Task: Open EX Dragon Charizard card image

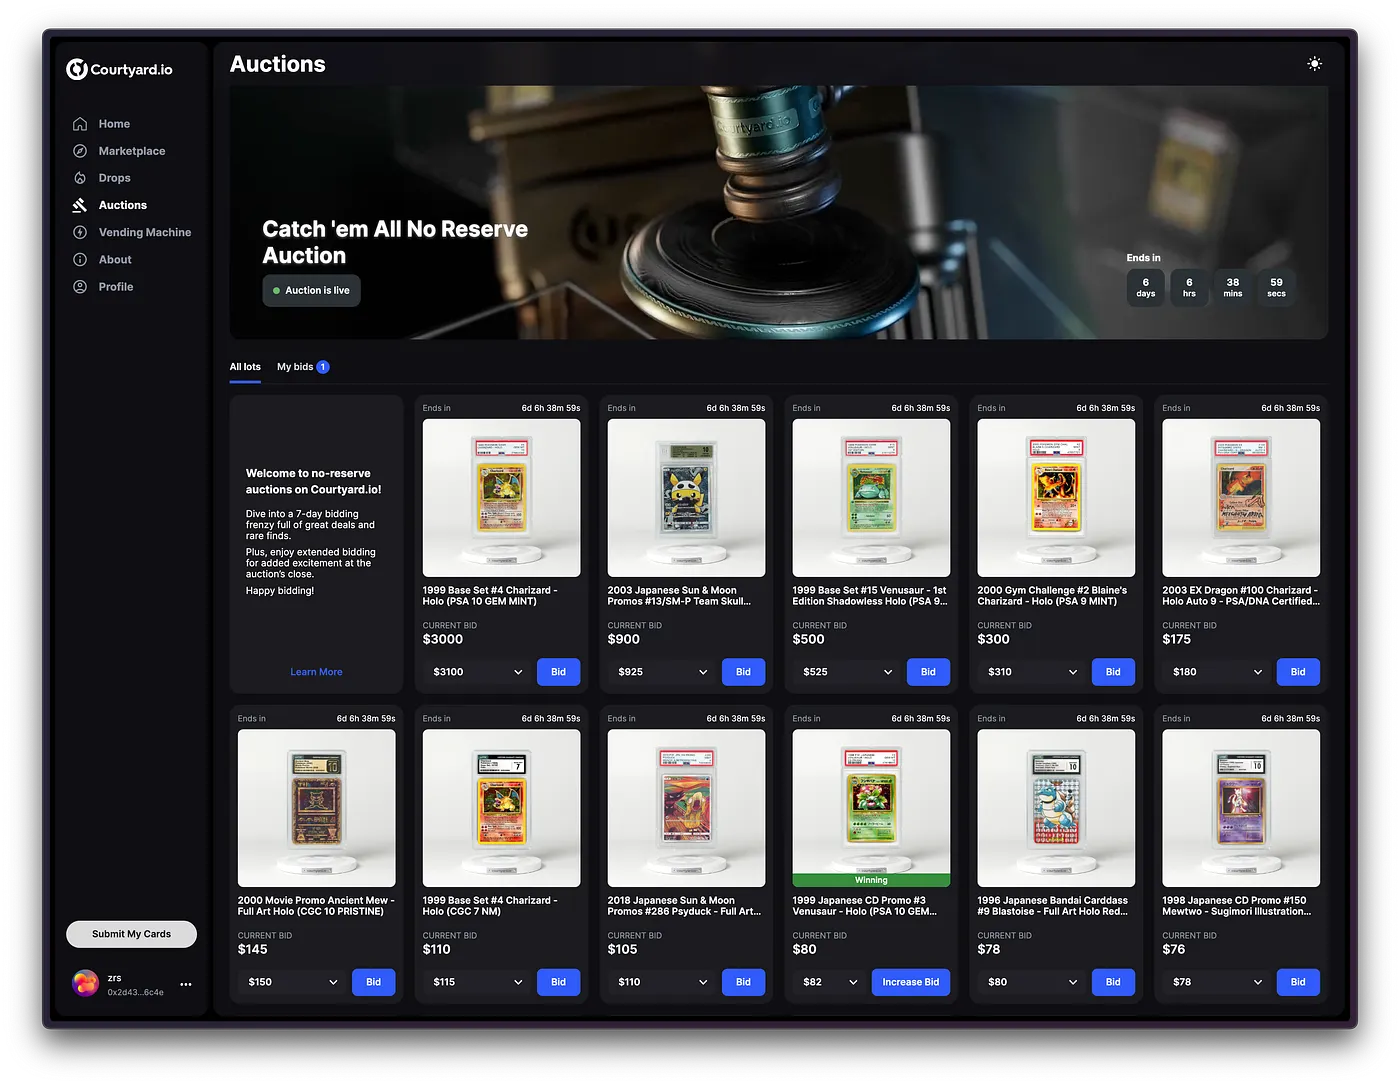Action: [1241, 497]
